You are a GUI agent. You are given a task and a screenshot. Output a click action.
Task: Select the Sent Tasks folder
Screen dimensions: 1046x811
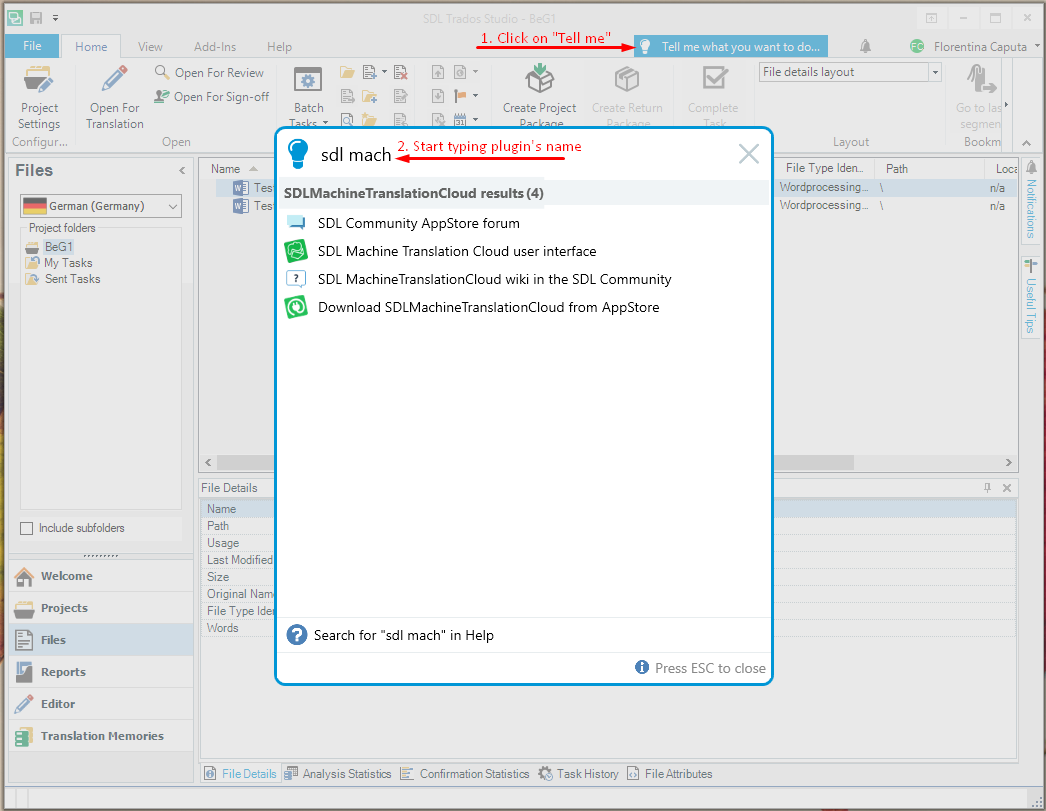(72, 279)
